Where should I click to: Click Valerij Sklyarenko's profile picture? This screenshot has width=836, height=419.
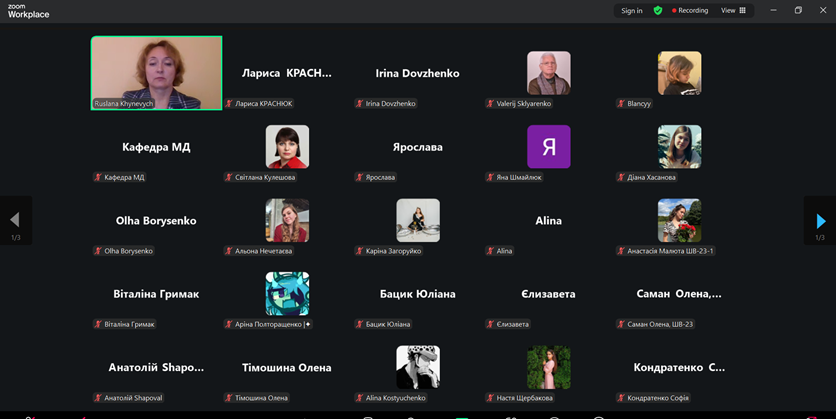[548, 73]
